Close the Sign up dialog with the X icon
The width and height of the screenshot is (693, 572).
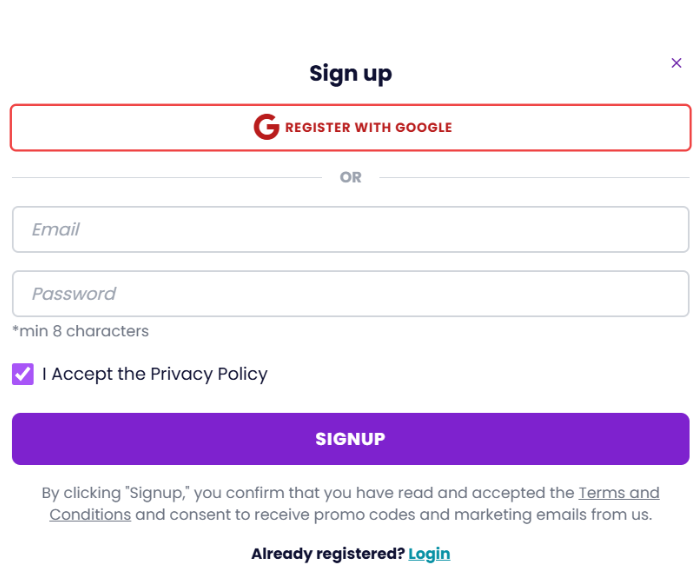click(676, 63)
